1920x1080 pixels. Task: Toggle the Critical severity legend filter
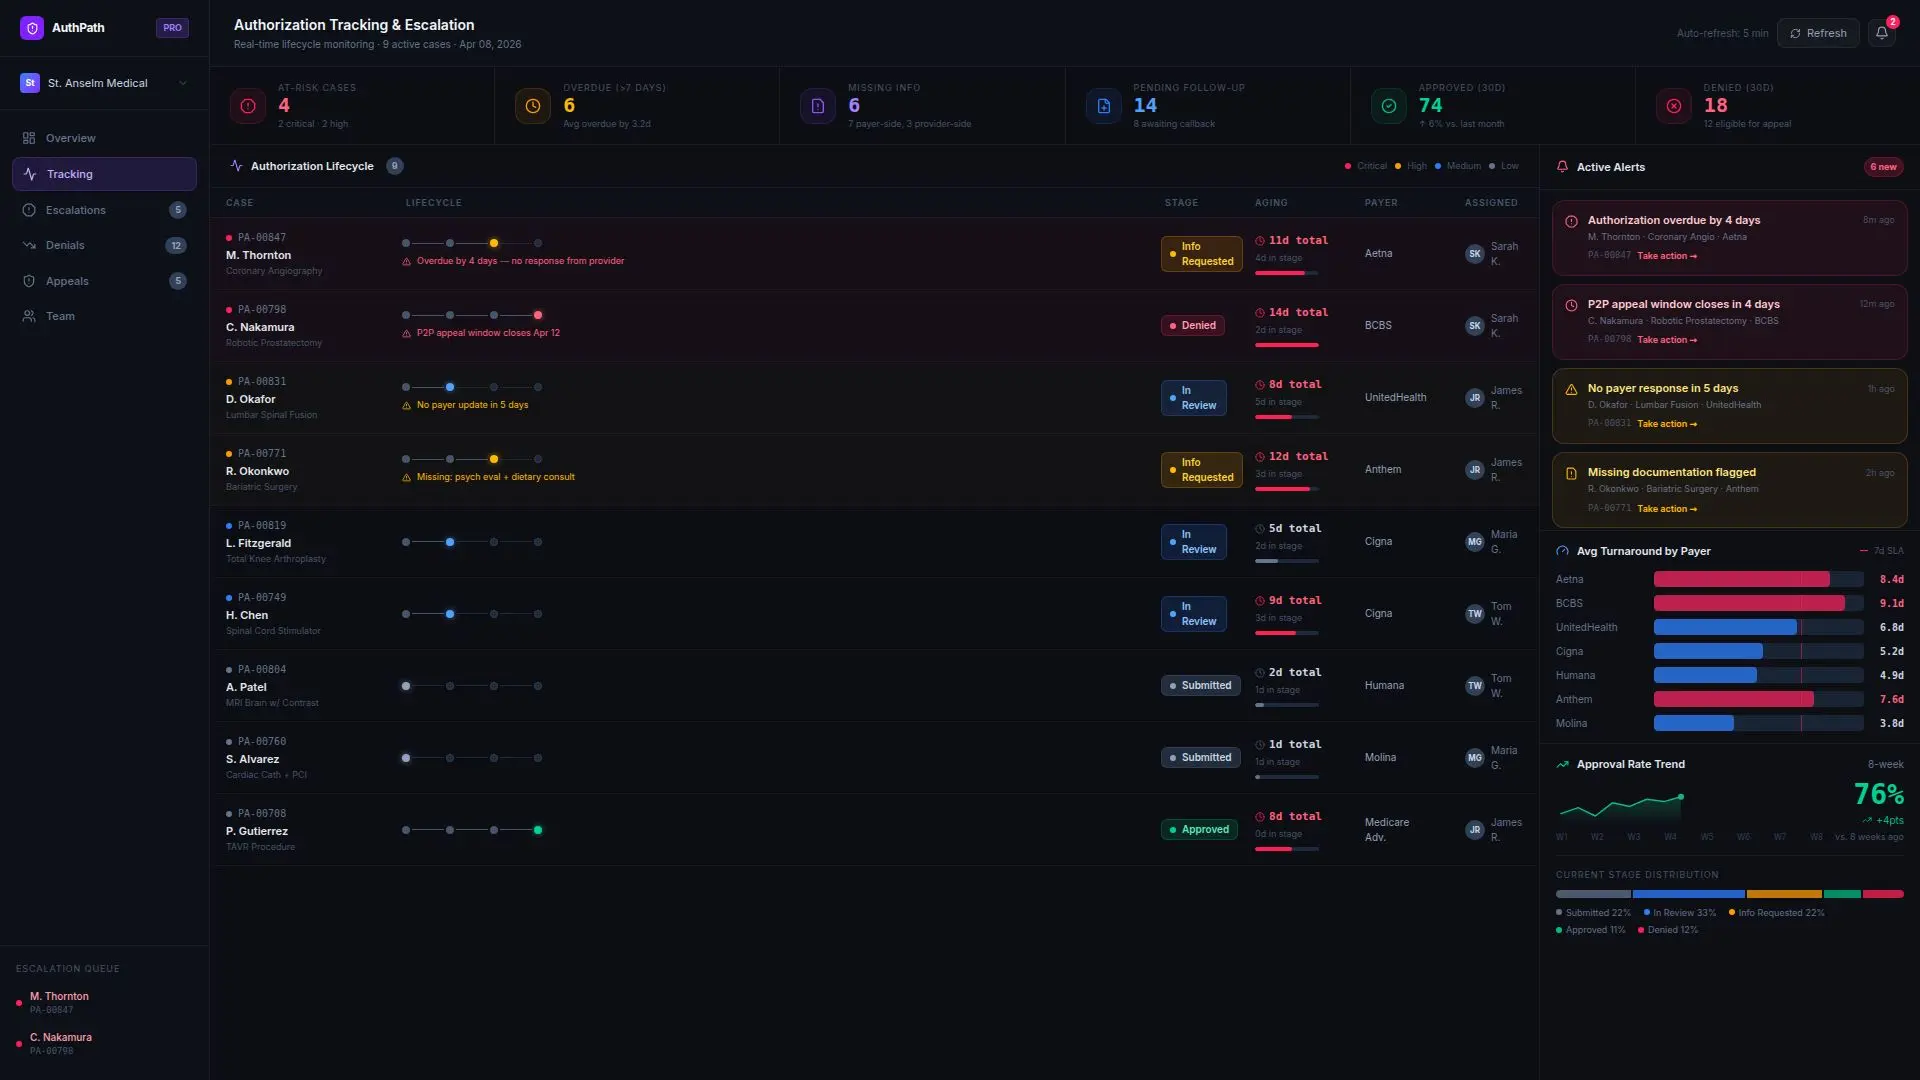(x=1366, y=166)
